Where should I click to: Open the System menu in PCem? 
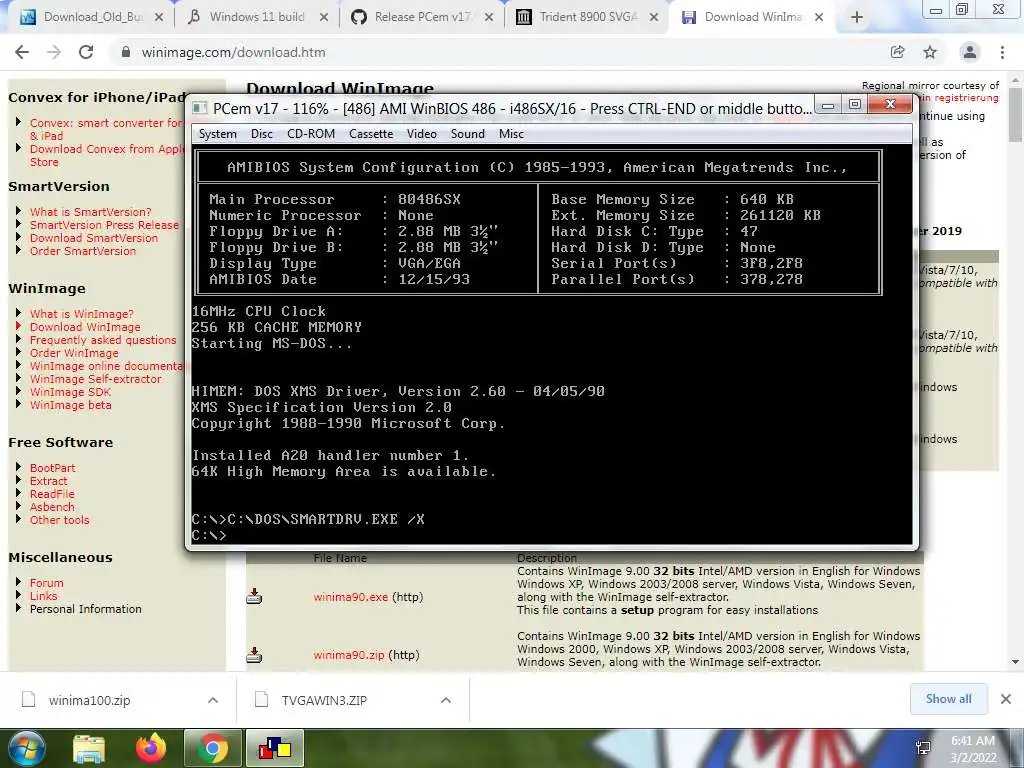[x=217, y=134]
